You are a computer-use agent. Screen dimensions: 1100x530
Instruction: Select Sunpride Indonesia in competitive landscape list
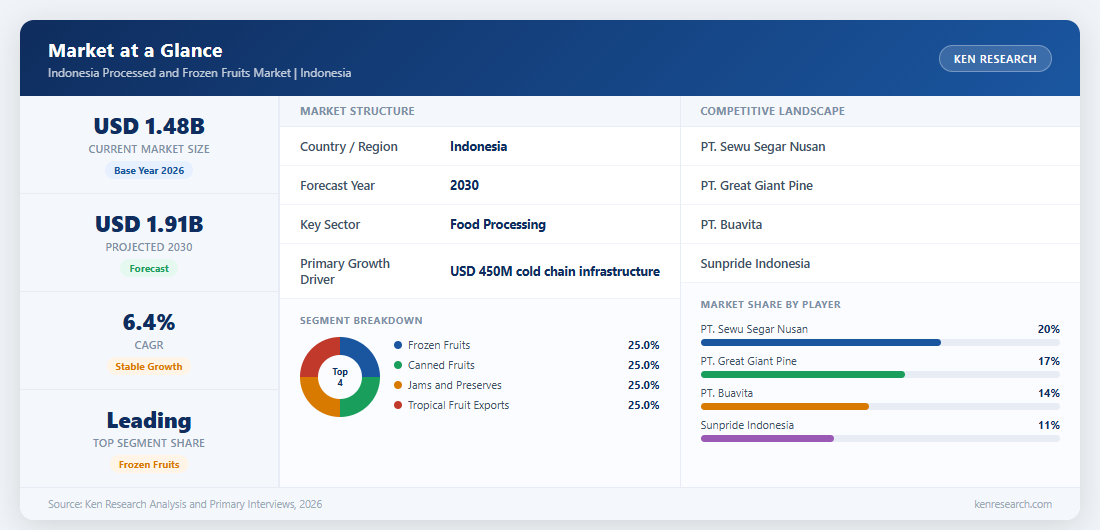pyautogui.click(x=755, y=264)
